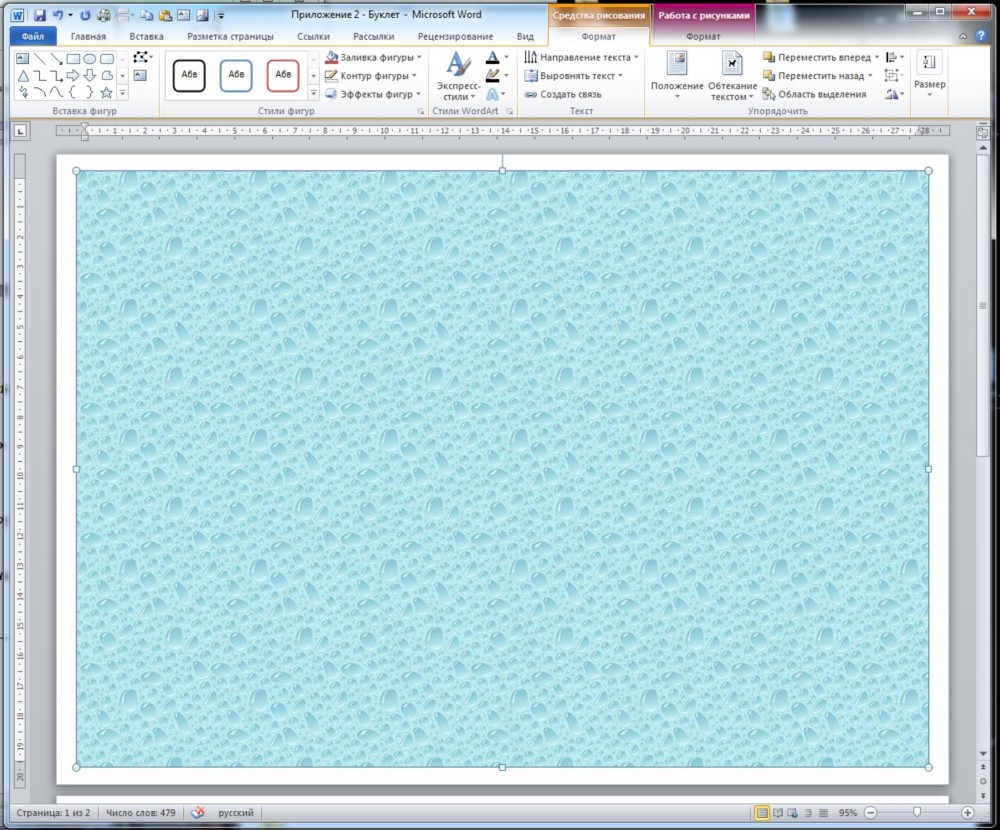1000x830 pixels.
Task: Open the Word Help question mark icon
Action: (x=985, y=37)
